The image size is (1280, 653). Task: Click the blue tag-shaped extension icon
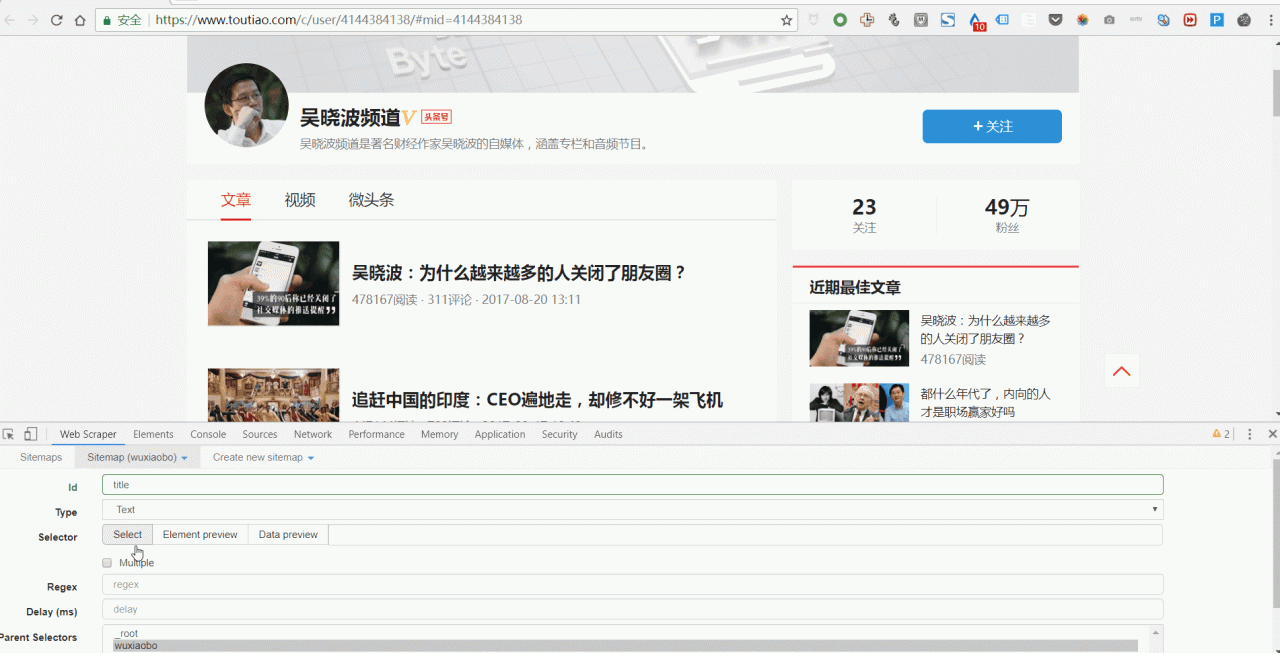(1002, 20)
